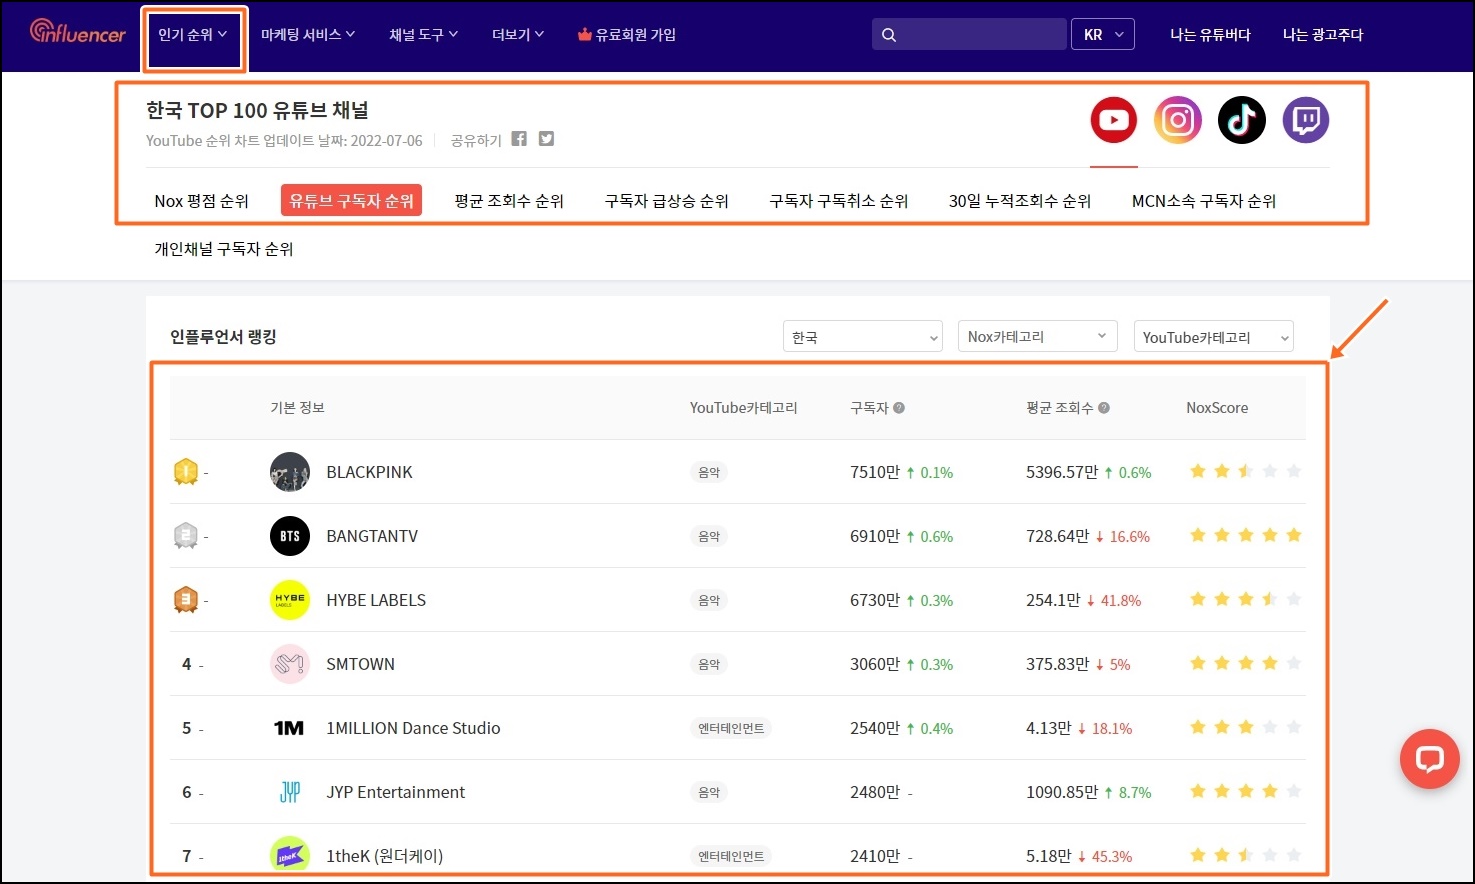
Task: Click the NoxScore column header
Action: coord(1217,408)
